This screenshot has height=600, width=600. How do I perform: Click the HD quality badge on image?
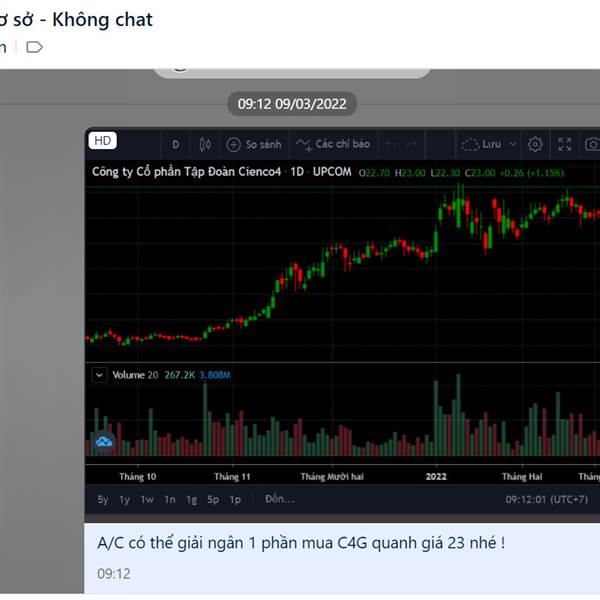pos(102,141)
